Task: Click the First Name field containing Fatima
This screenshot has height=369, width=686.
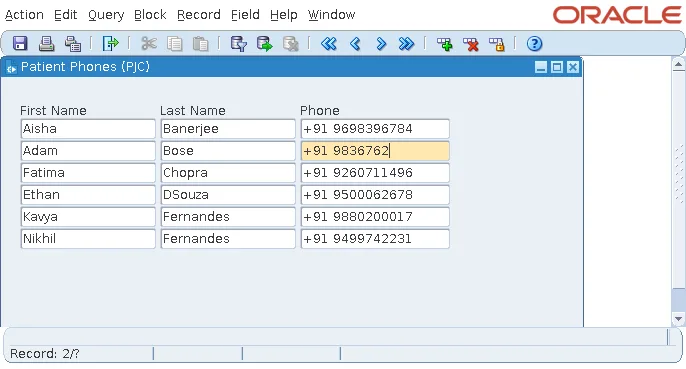Action: [x=88, y=173]
